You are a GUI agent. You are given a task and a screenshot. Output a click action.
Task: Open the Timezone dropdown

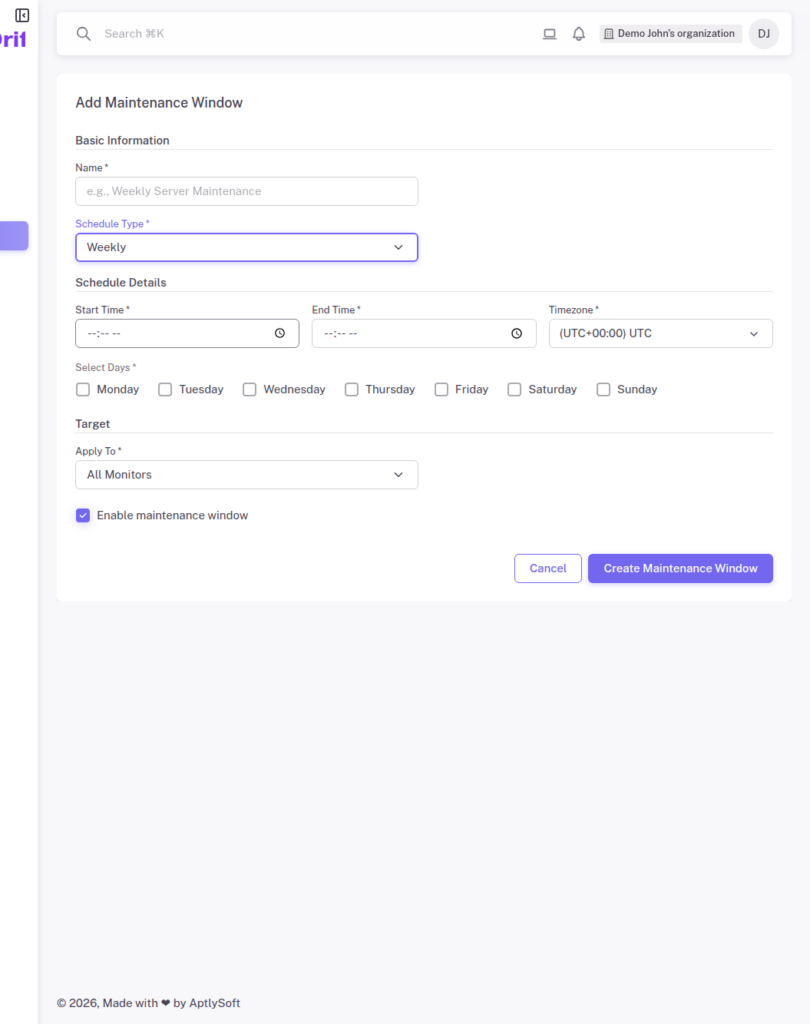660,333
